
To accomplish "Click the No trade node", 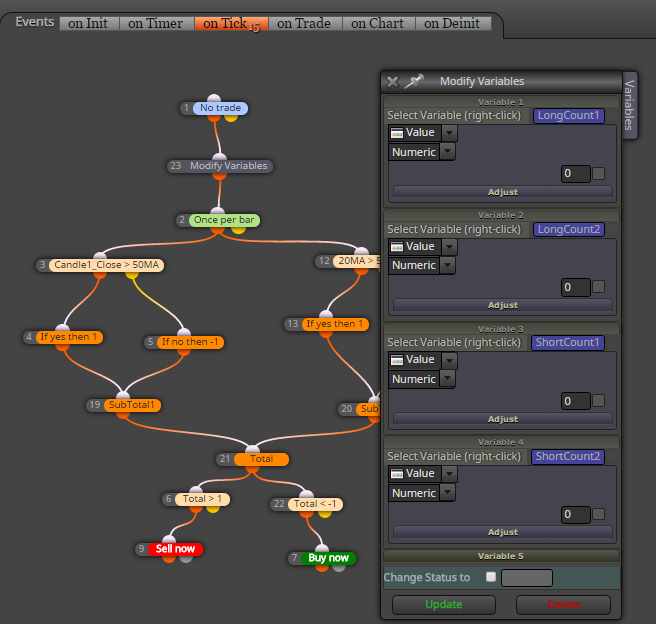I will point(220,108).
